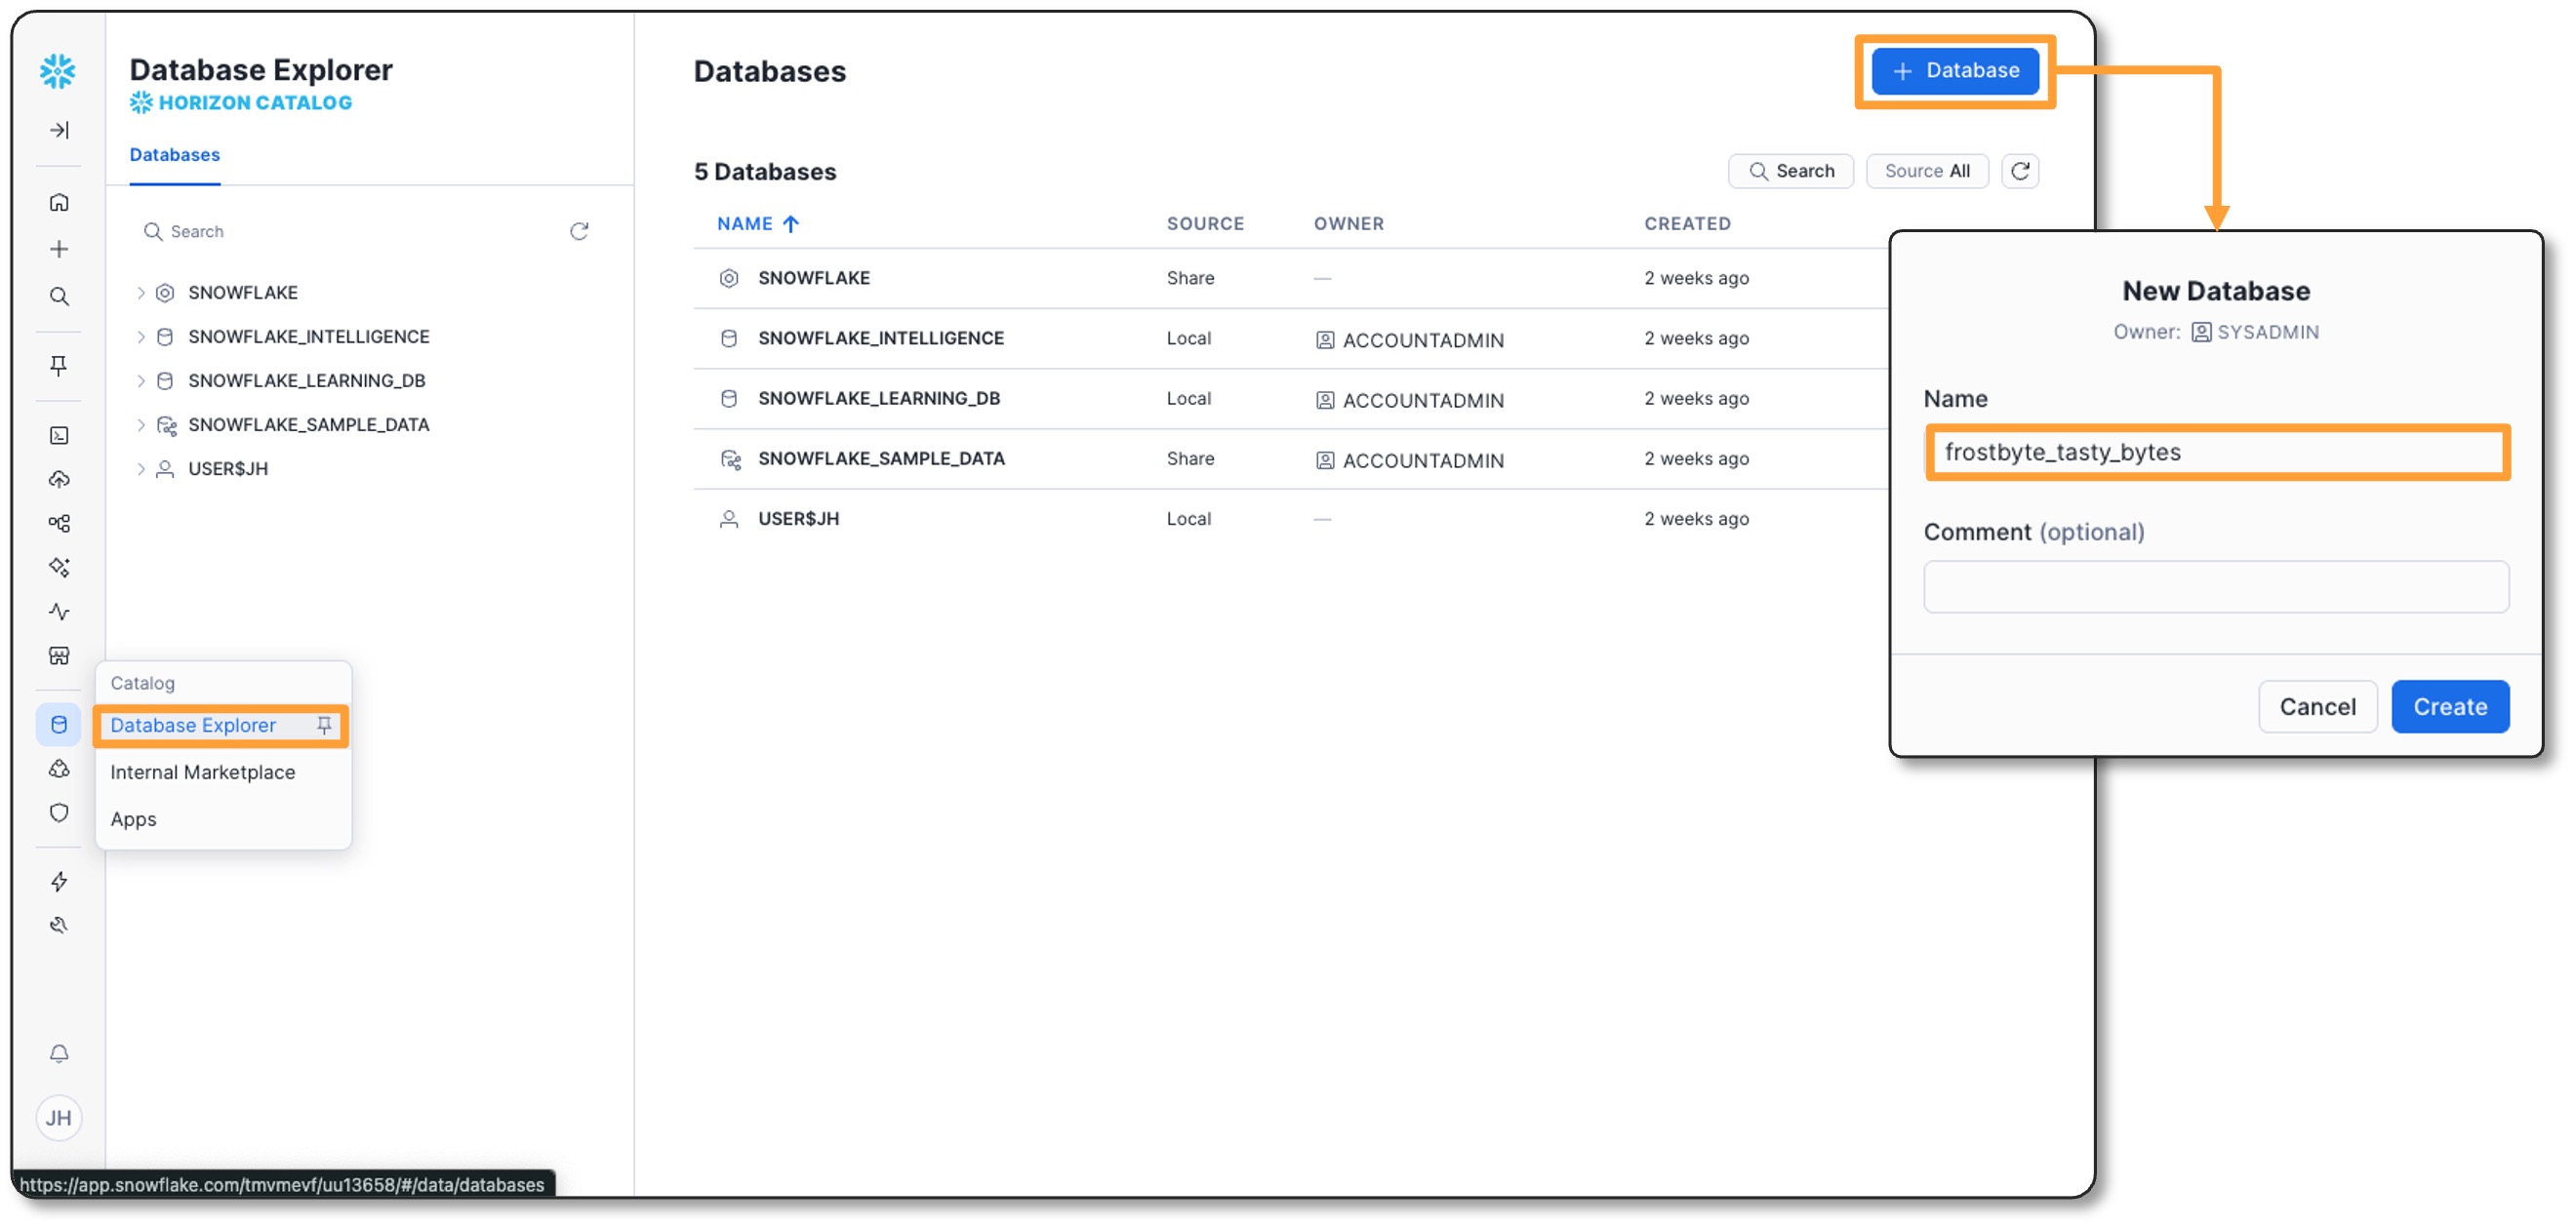This screenshot has height=1229, width=2576.
Task: Click the plus Create icon in sidebar
Action: (x=59, y=249)
